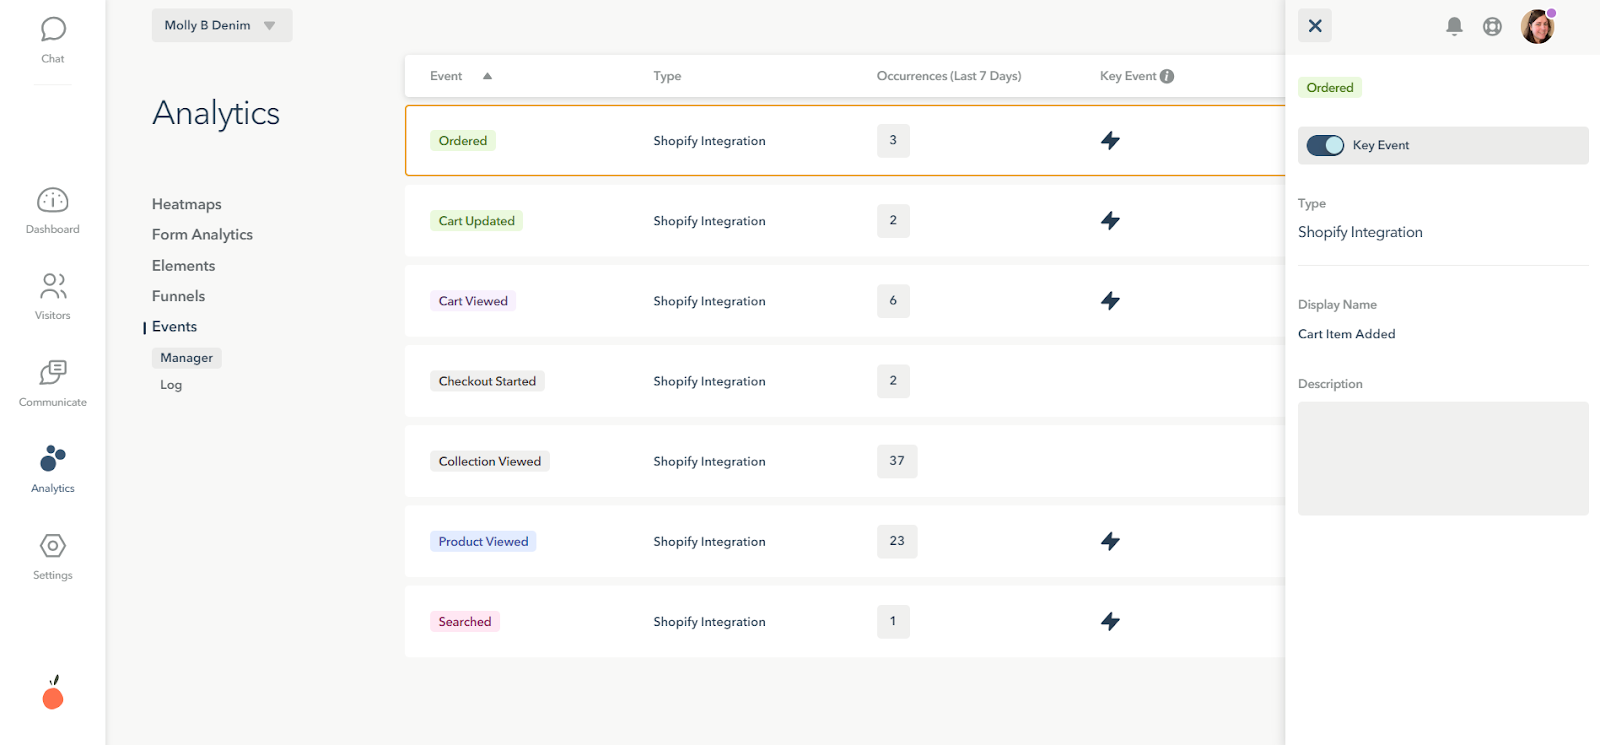
Task: Click the key event bolt for Cart Viewed
Action: 1110,300
